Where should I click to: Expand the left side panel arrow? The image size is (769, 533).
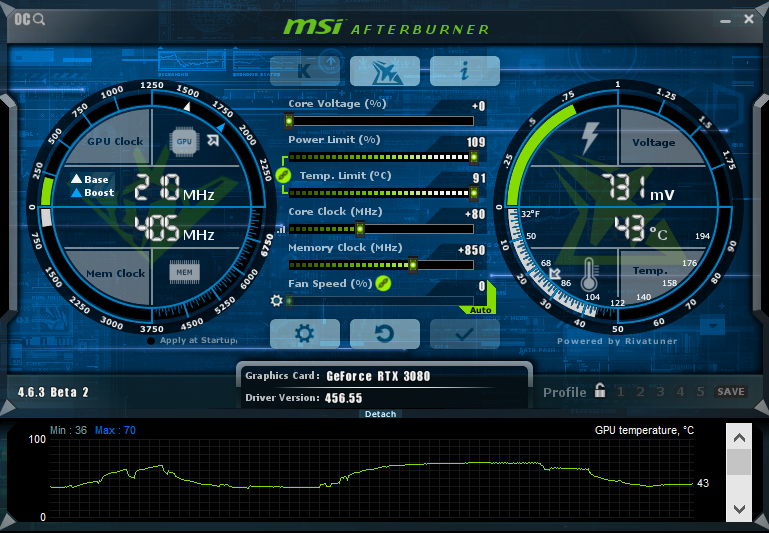tap(7, 206)
